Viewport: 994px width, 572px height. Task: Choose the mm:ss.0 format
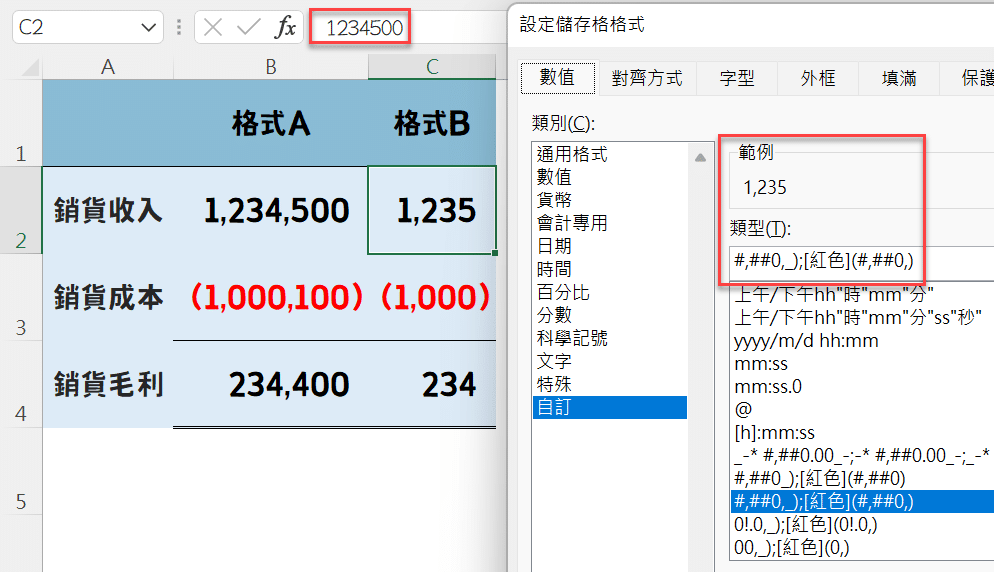[862, 387]
